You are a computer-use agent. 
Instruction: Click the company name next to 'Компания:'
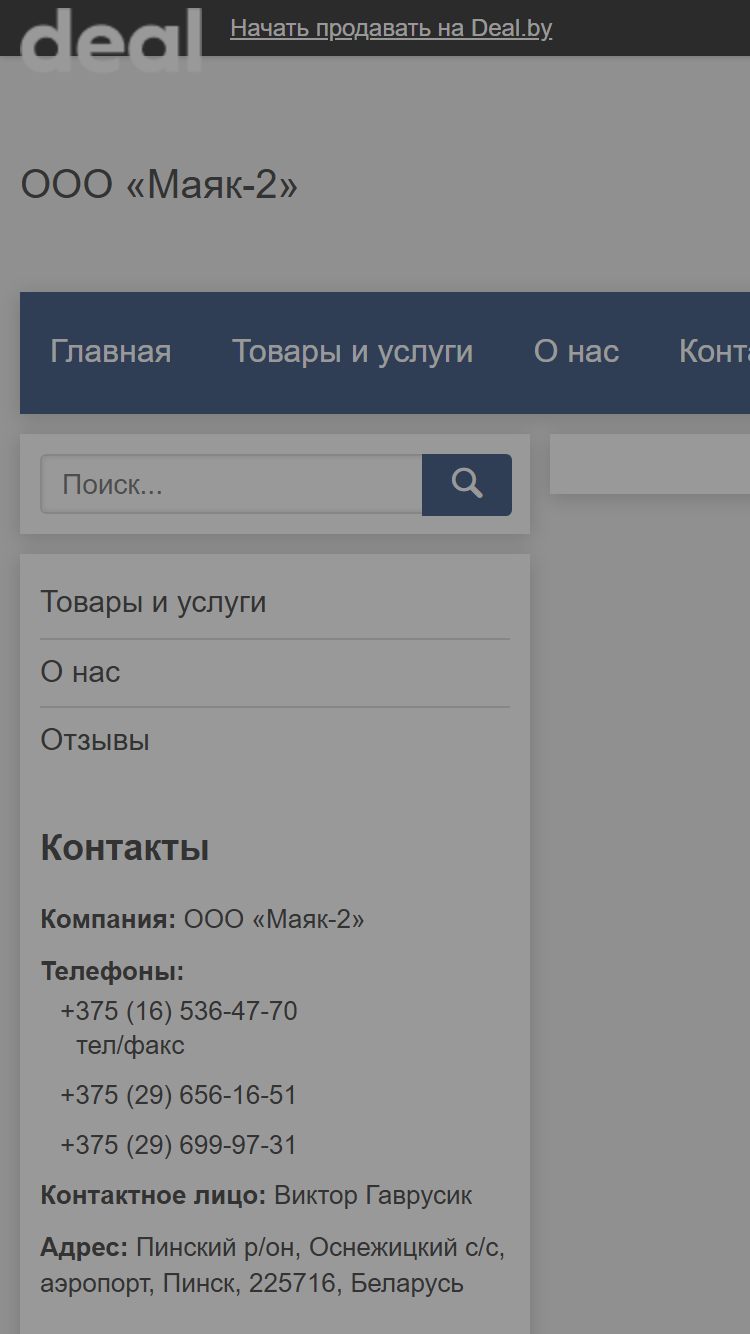point(274,919)
